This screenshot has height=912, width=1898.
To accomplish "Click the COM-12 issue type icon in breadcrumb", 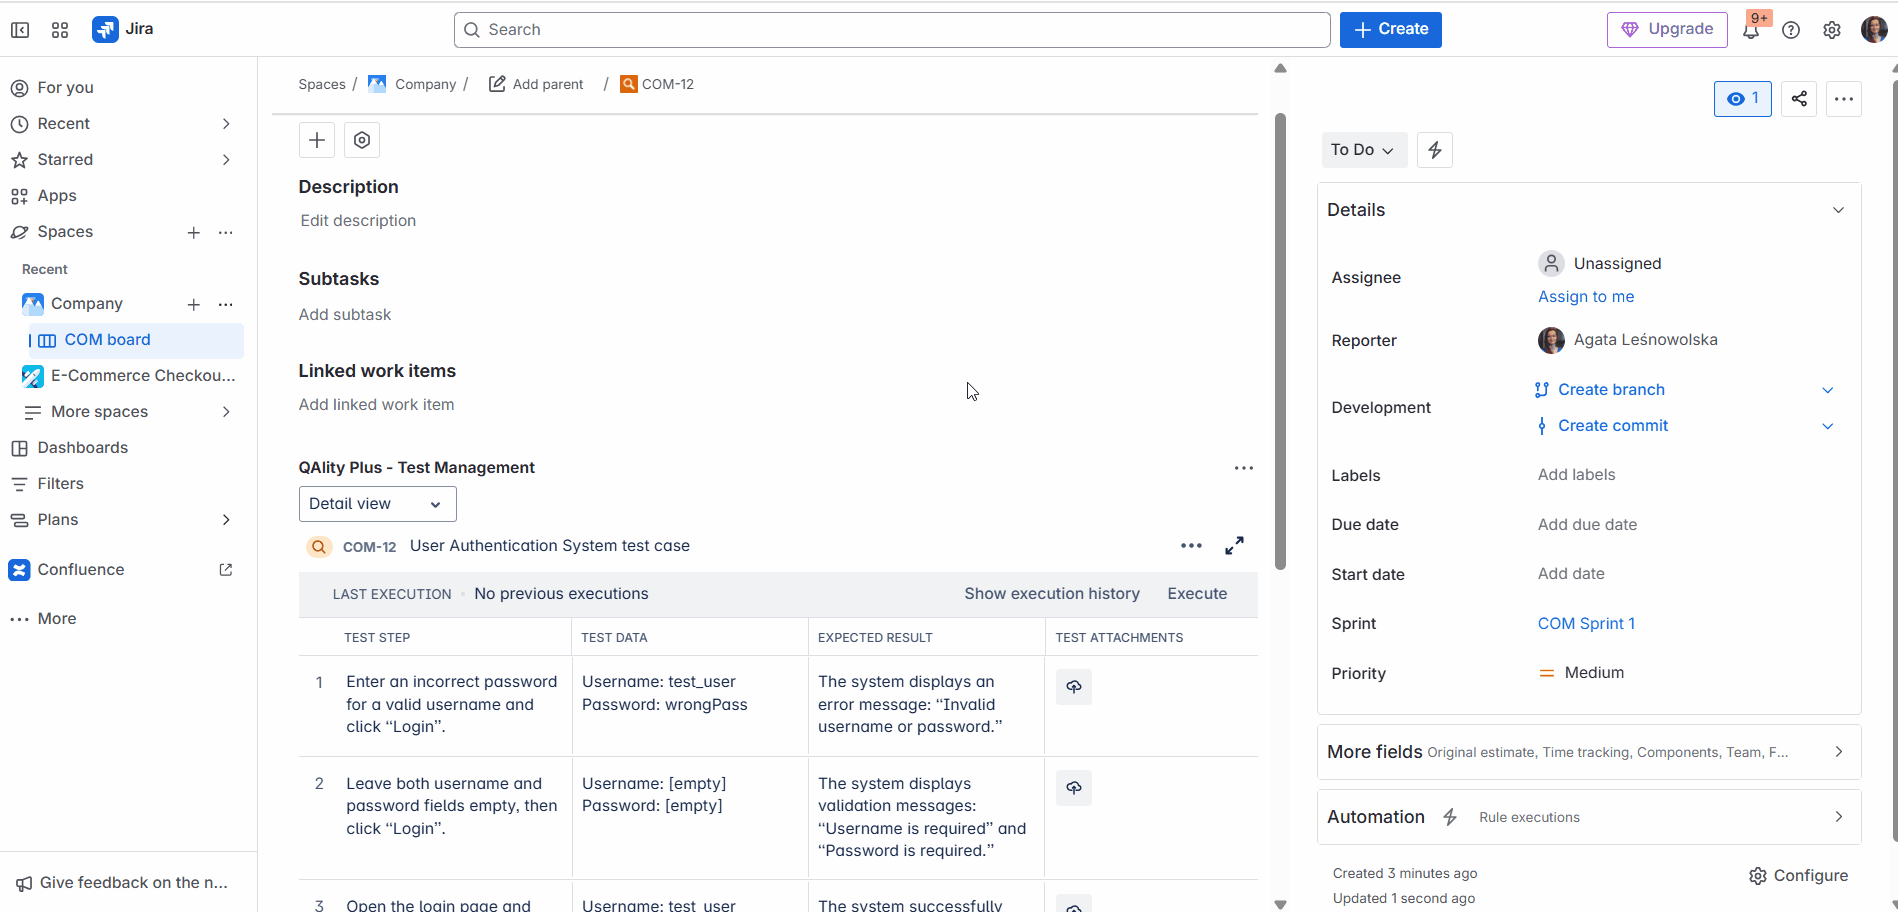I will pyautogui.click(x=629, y=84).
